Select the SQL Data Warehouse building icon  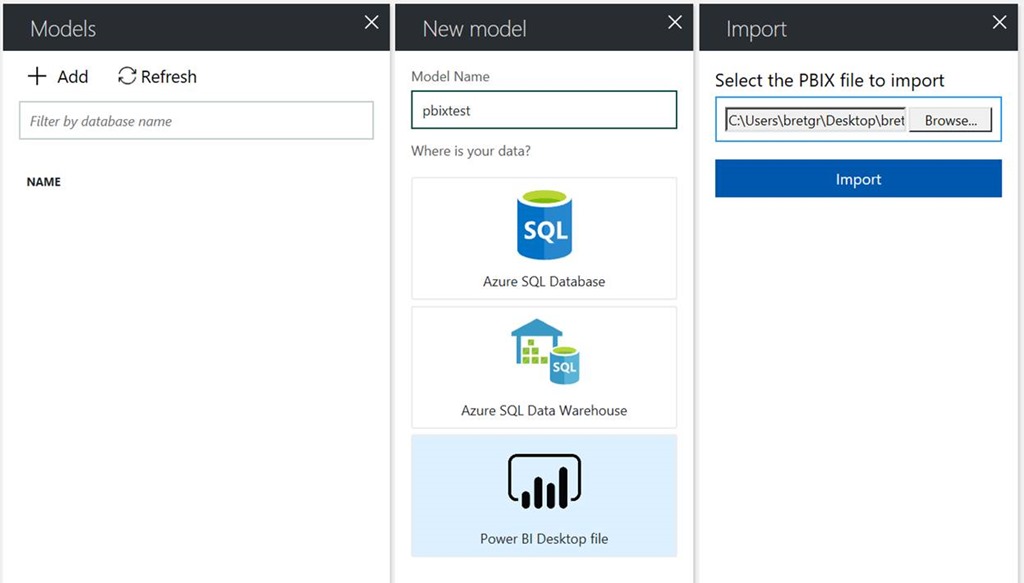[x=545, y=352]
